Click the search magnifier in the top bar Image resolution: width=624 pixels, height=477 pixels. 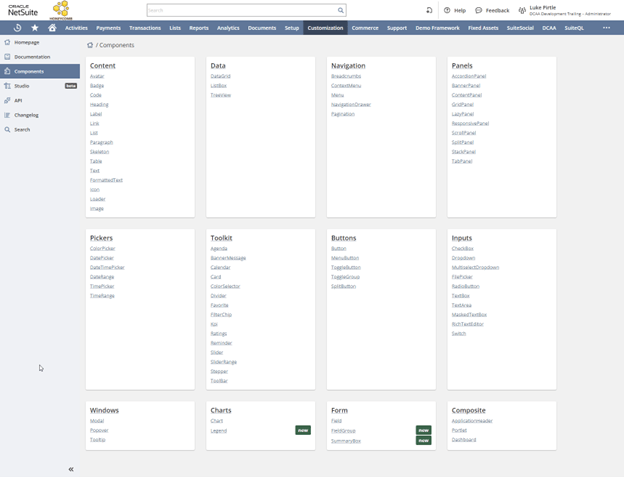pyautogui.click(x=341, y=10)
